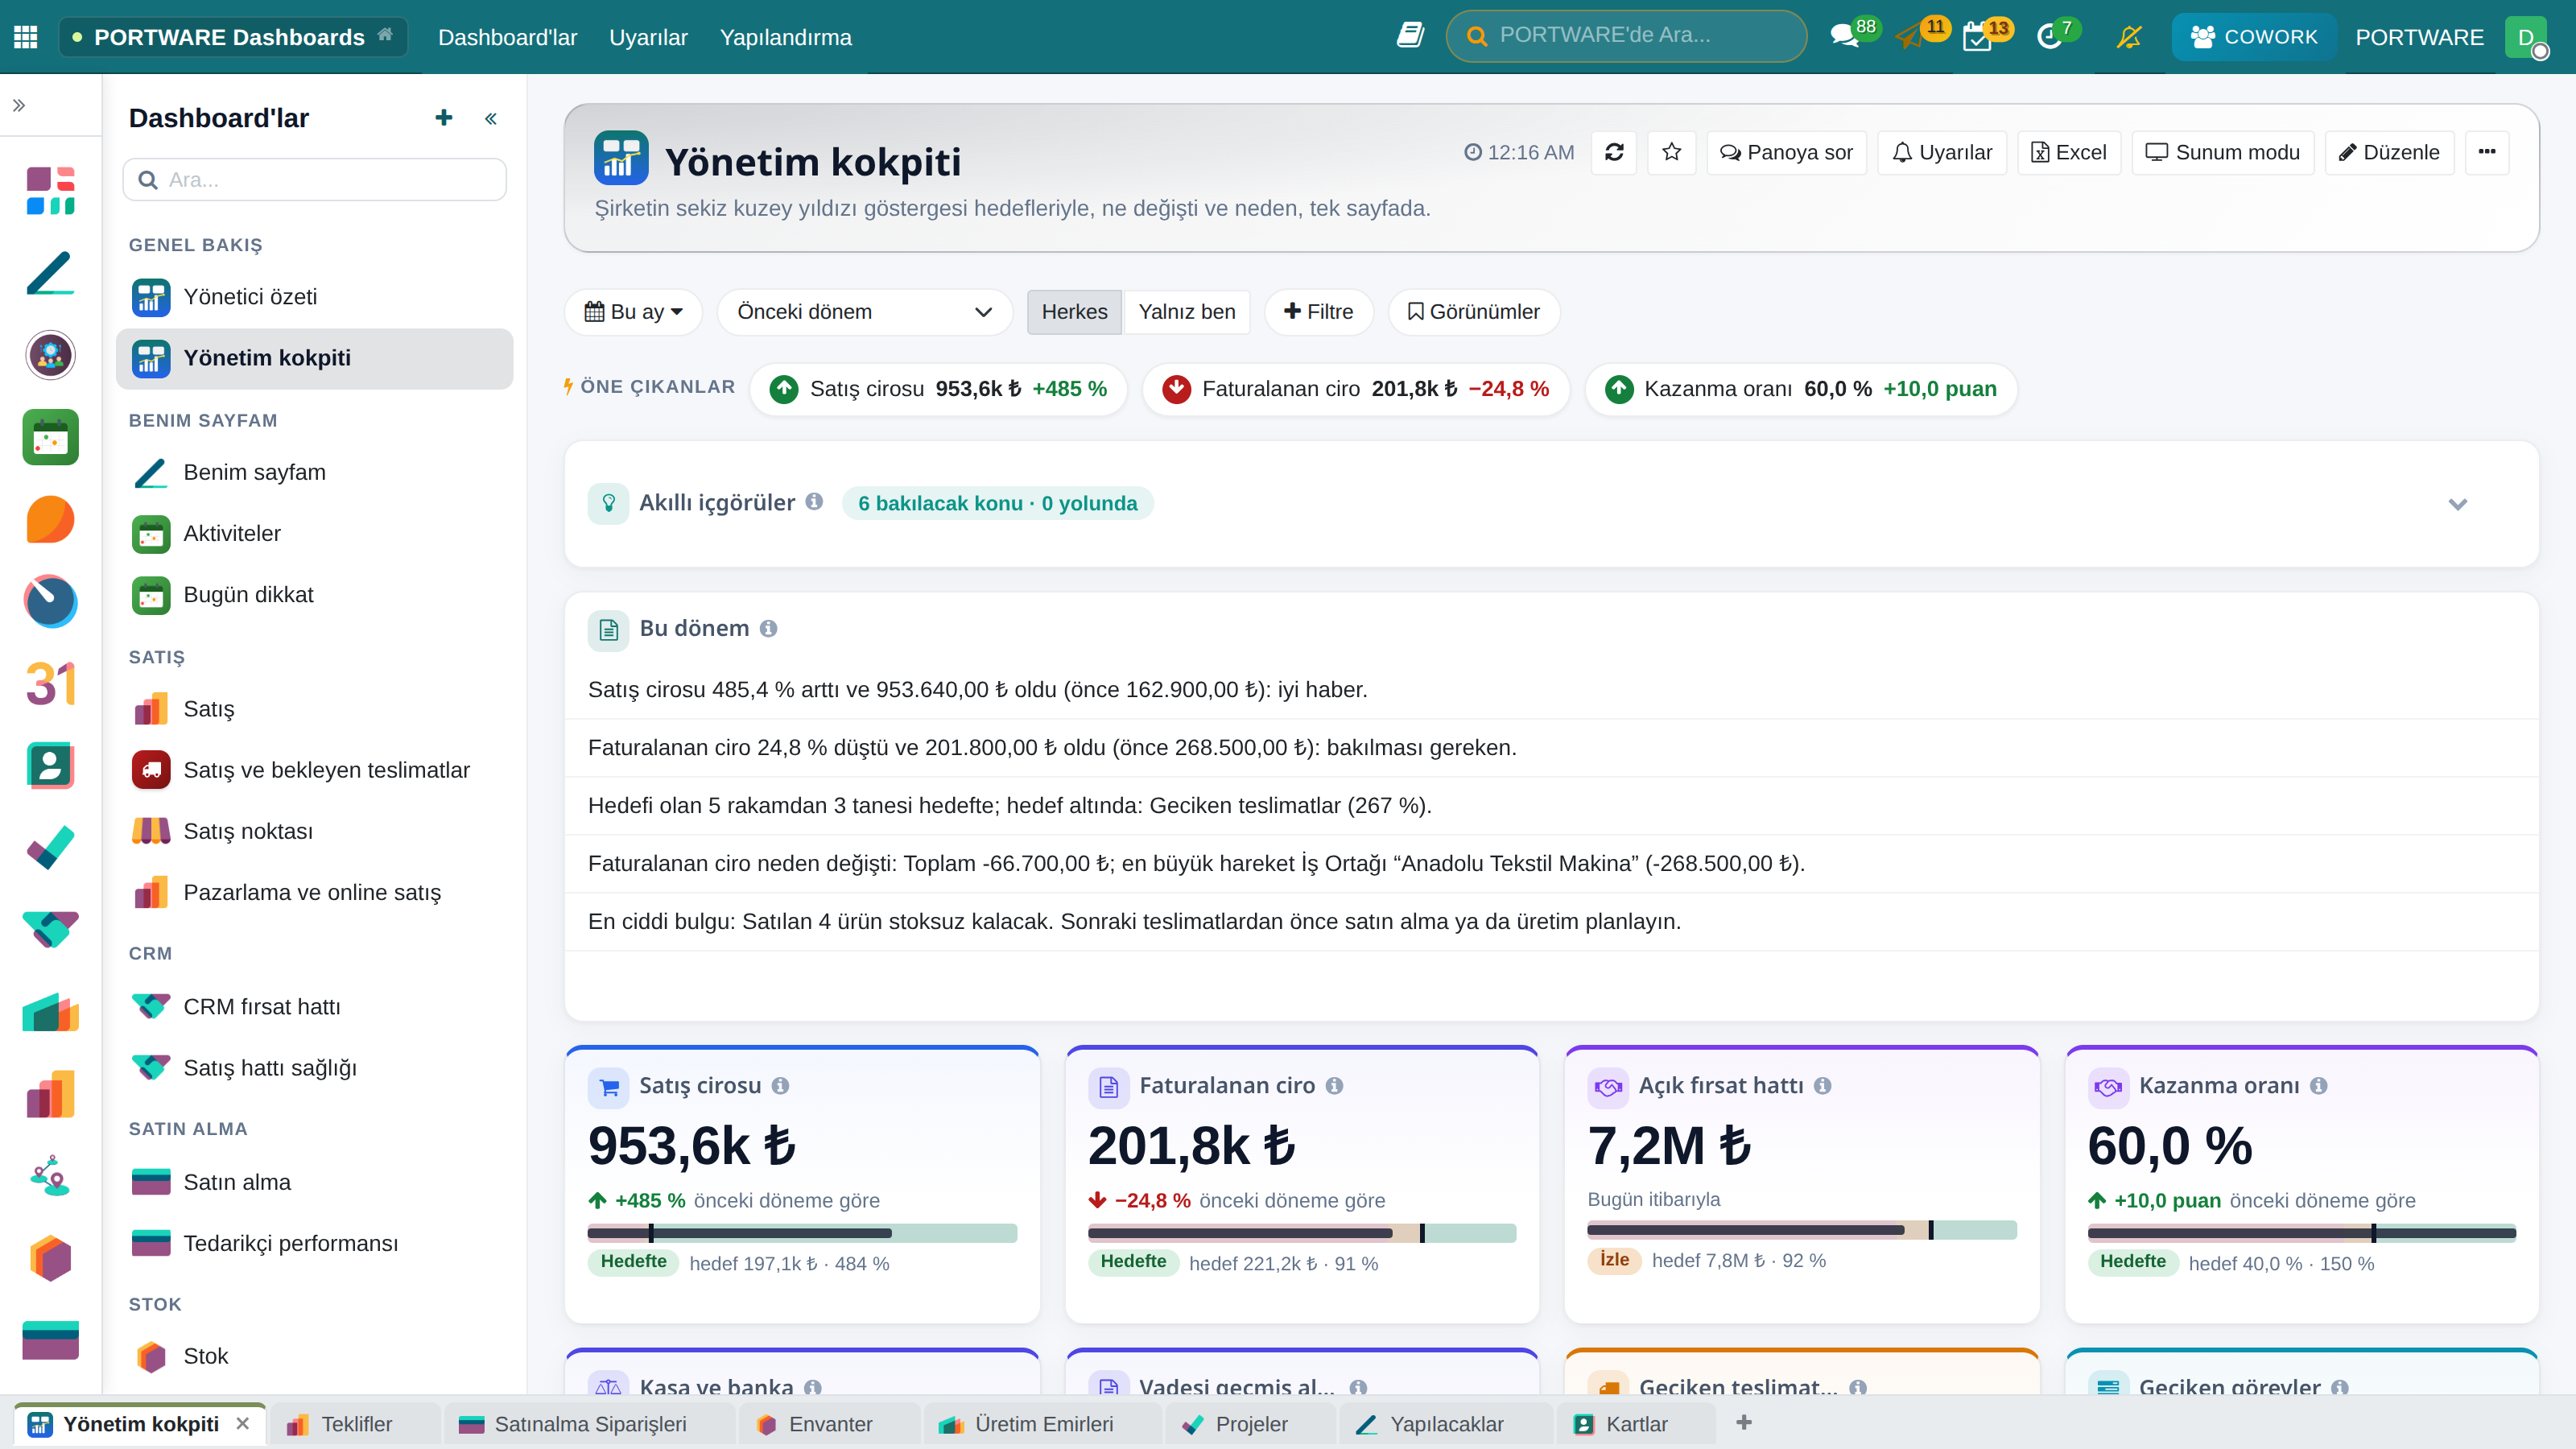Select the Herkes filter toggle
Screen dimensions: 2576x1449
pos(1074,312)
